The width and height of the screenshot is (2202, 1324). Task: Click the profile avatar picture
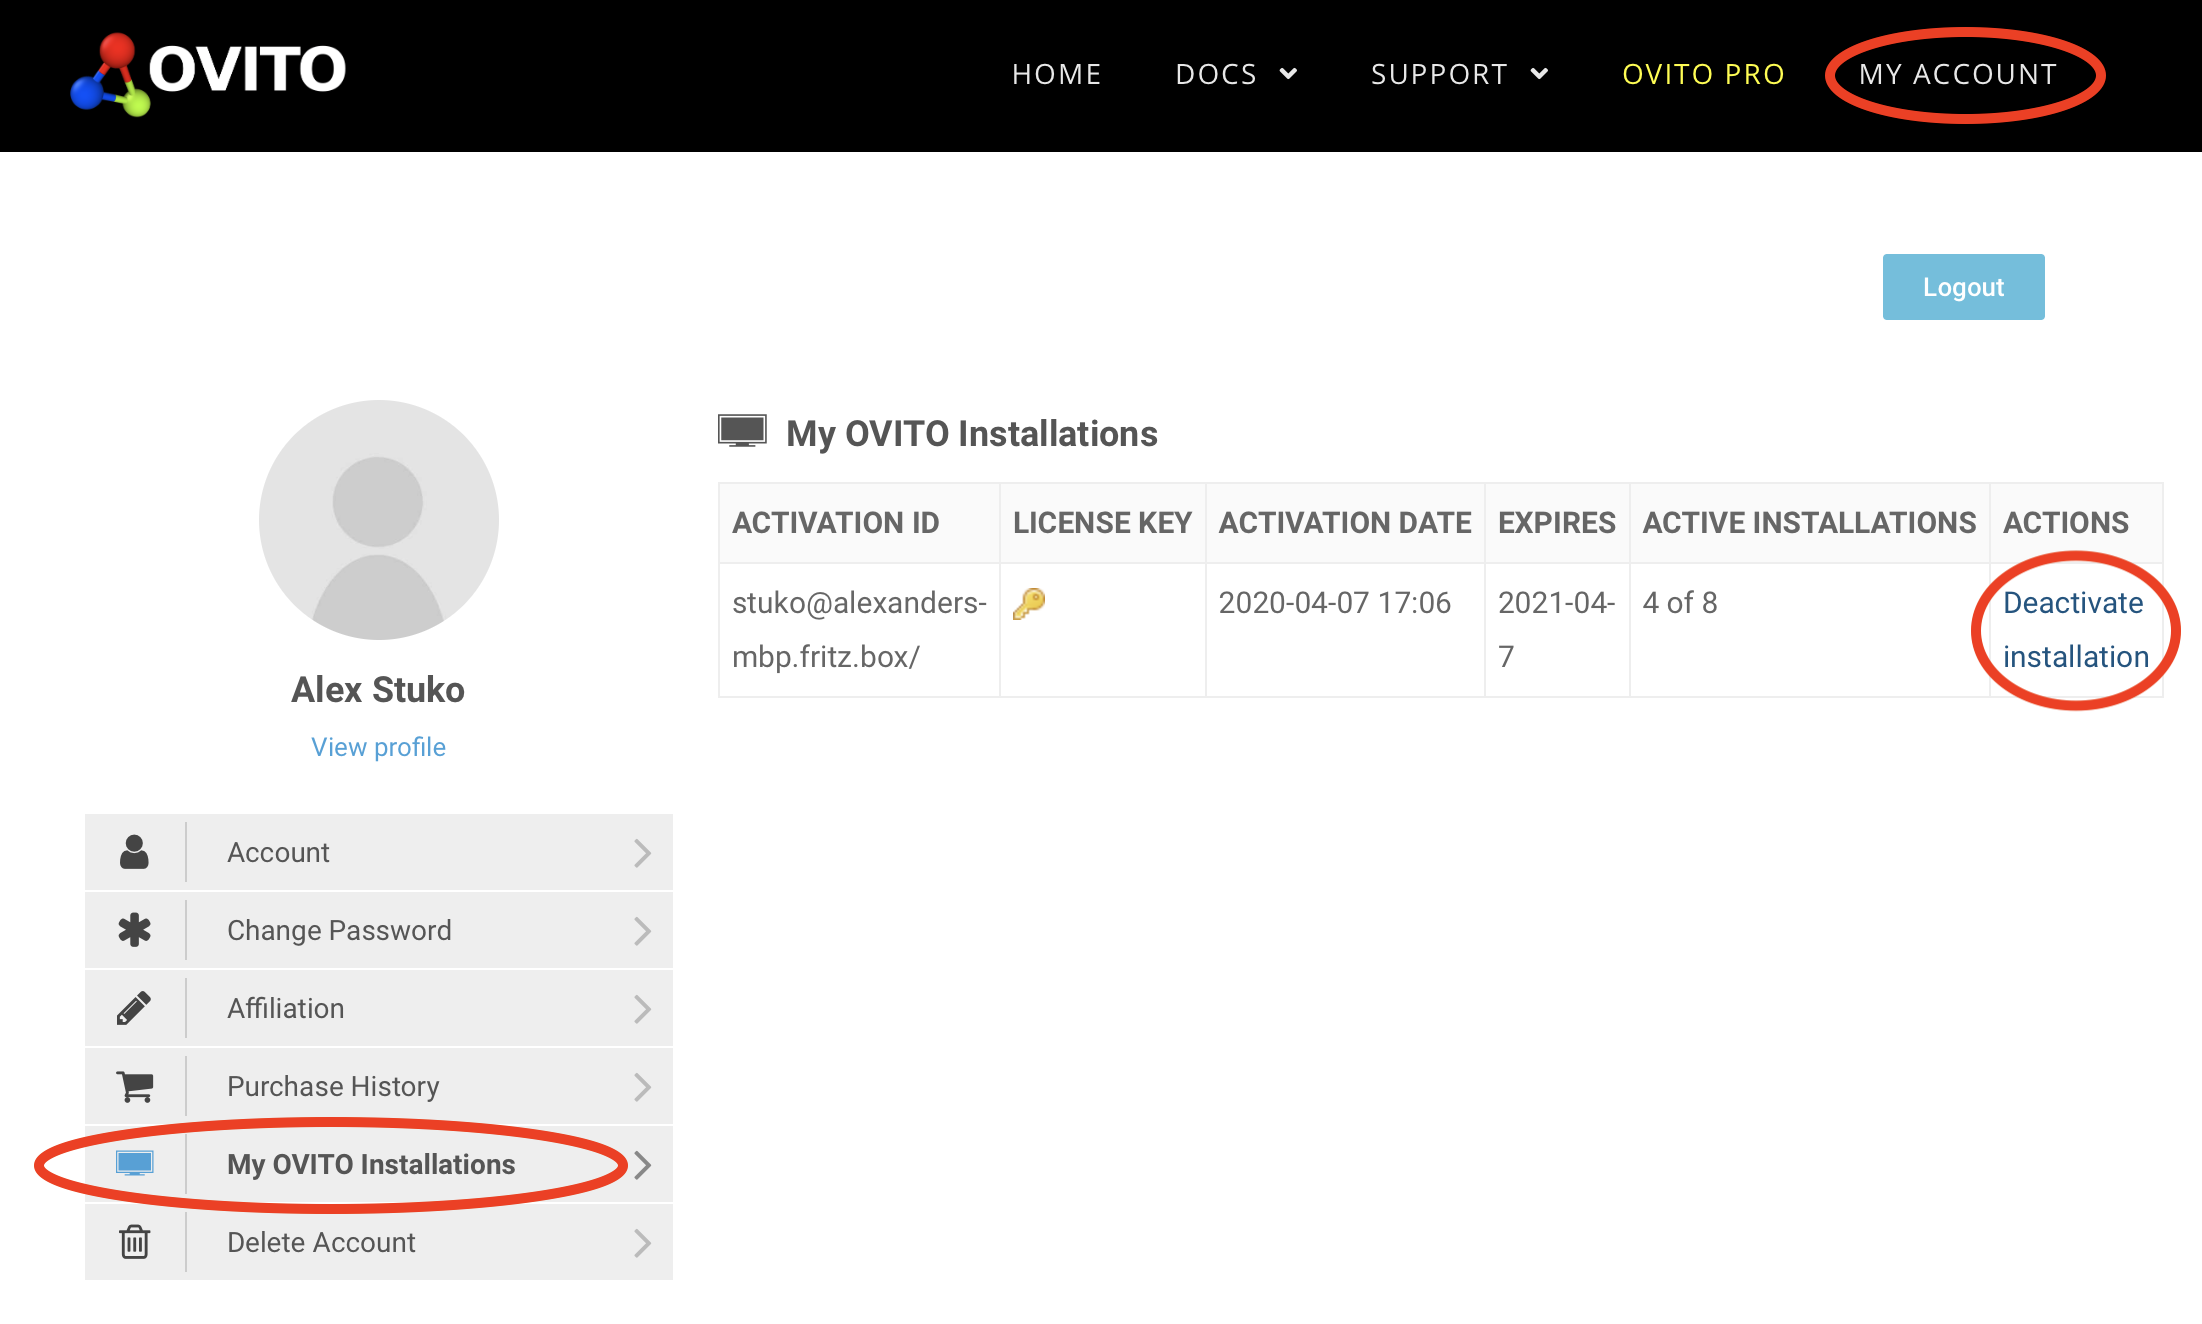(x=378, y=520)
